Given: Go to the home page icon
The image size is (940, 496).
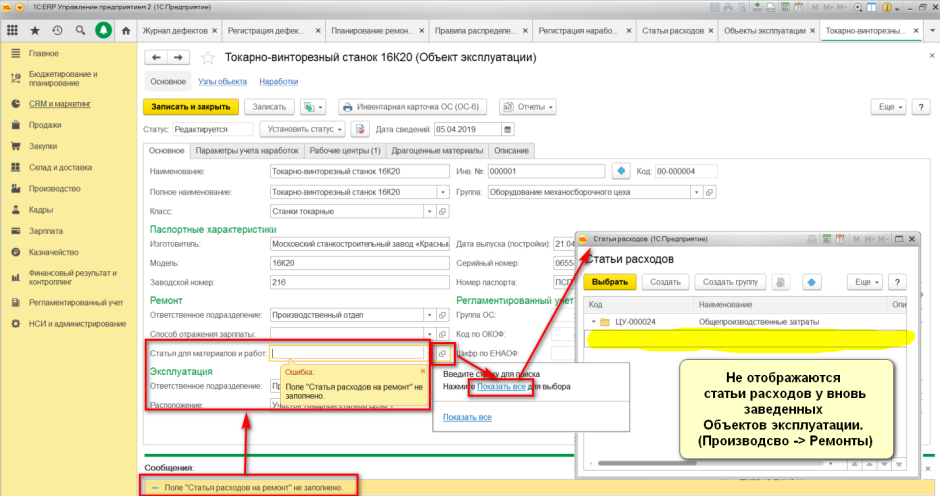Looking at the screenshot, I should [125, 30].
